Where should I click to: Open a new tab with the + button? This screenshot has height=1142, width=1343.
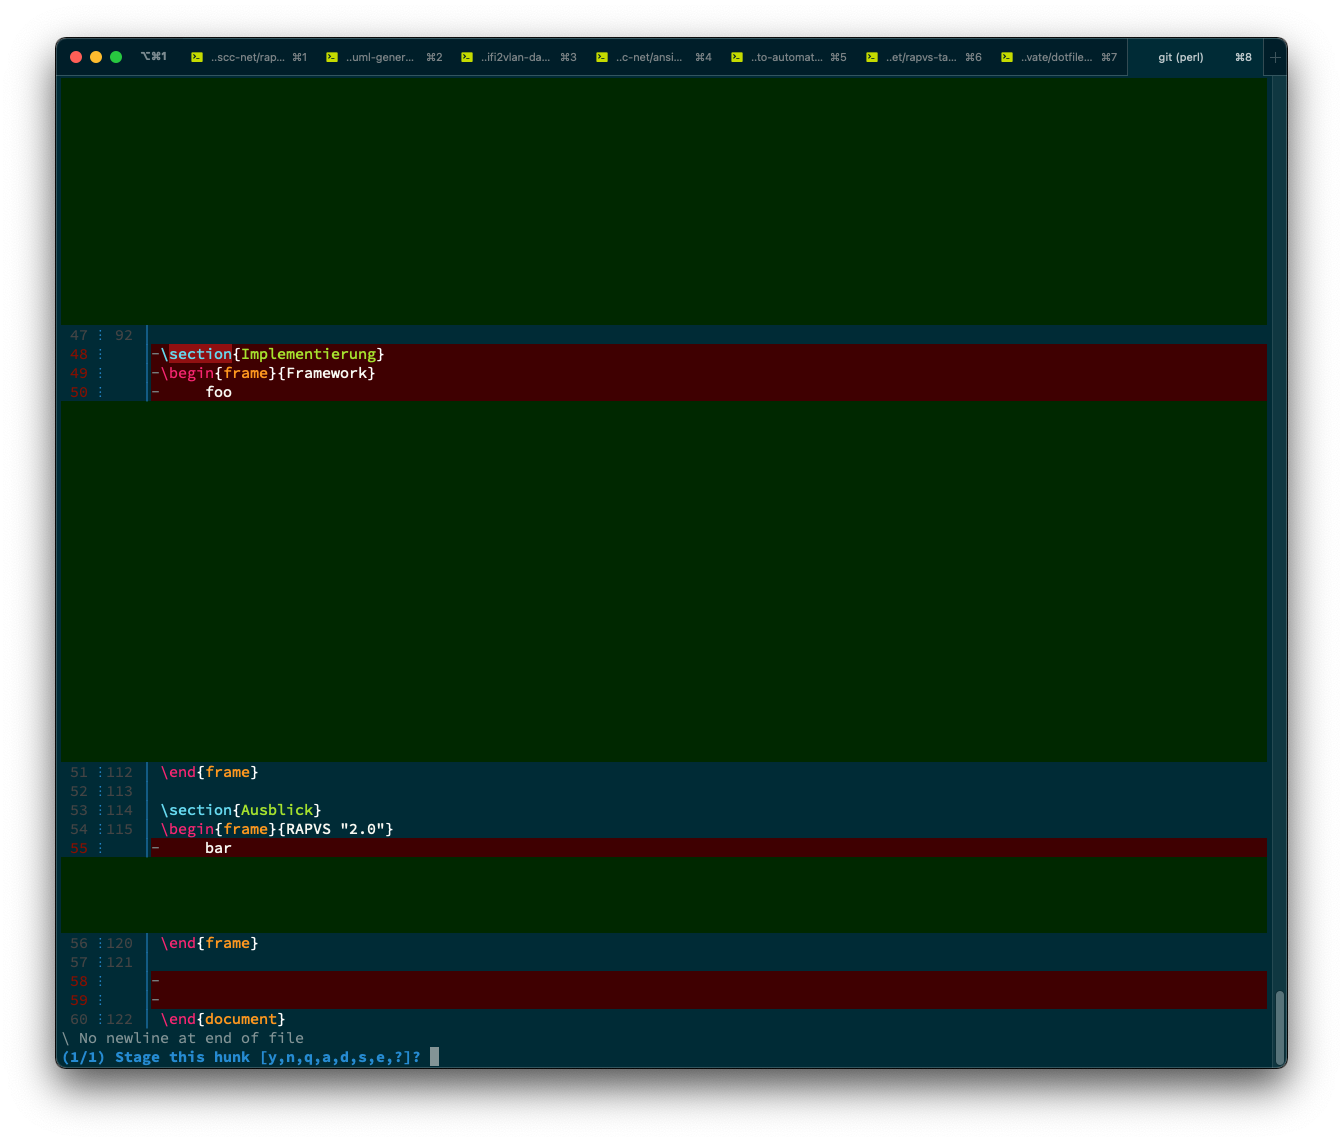pos(1275,57)
